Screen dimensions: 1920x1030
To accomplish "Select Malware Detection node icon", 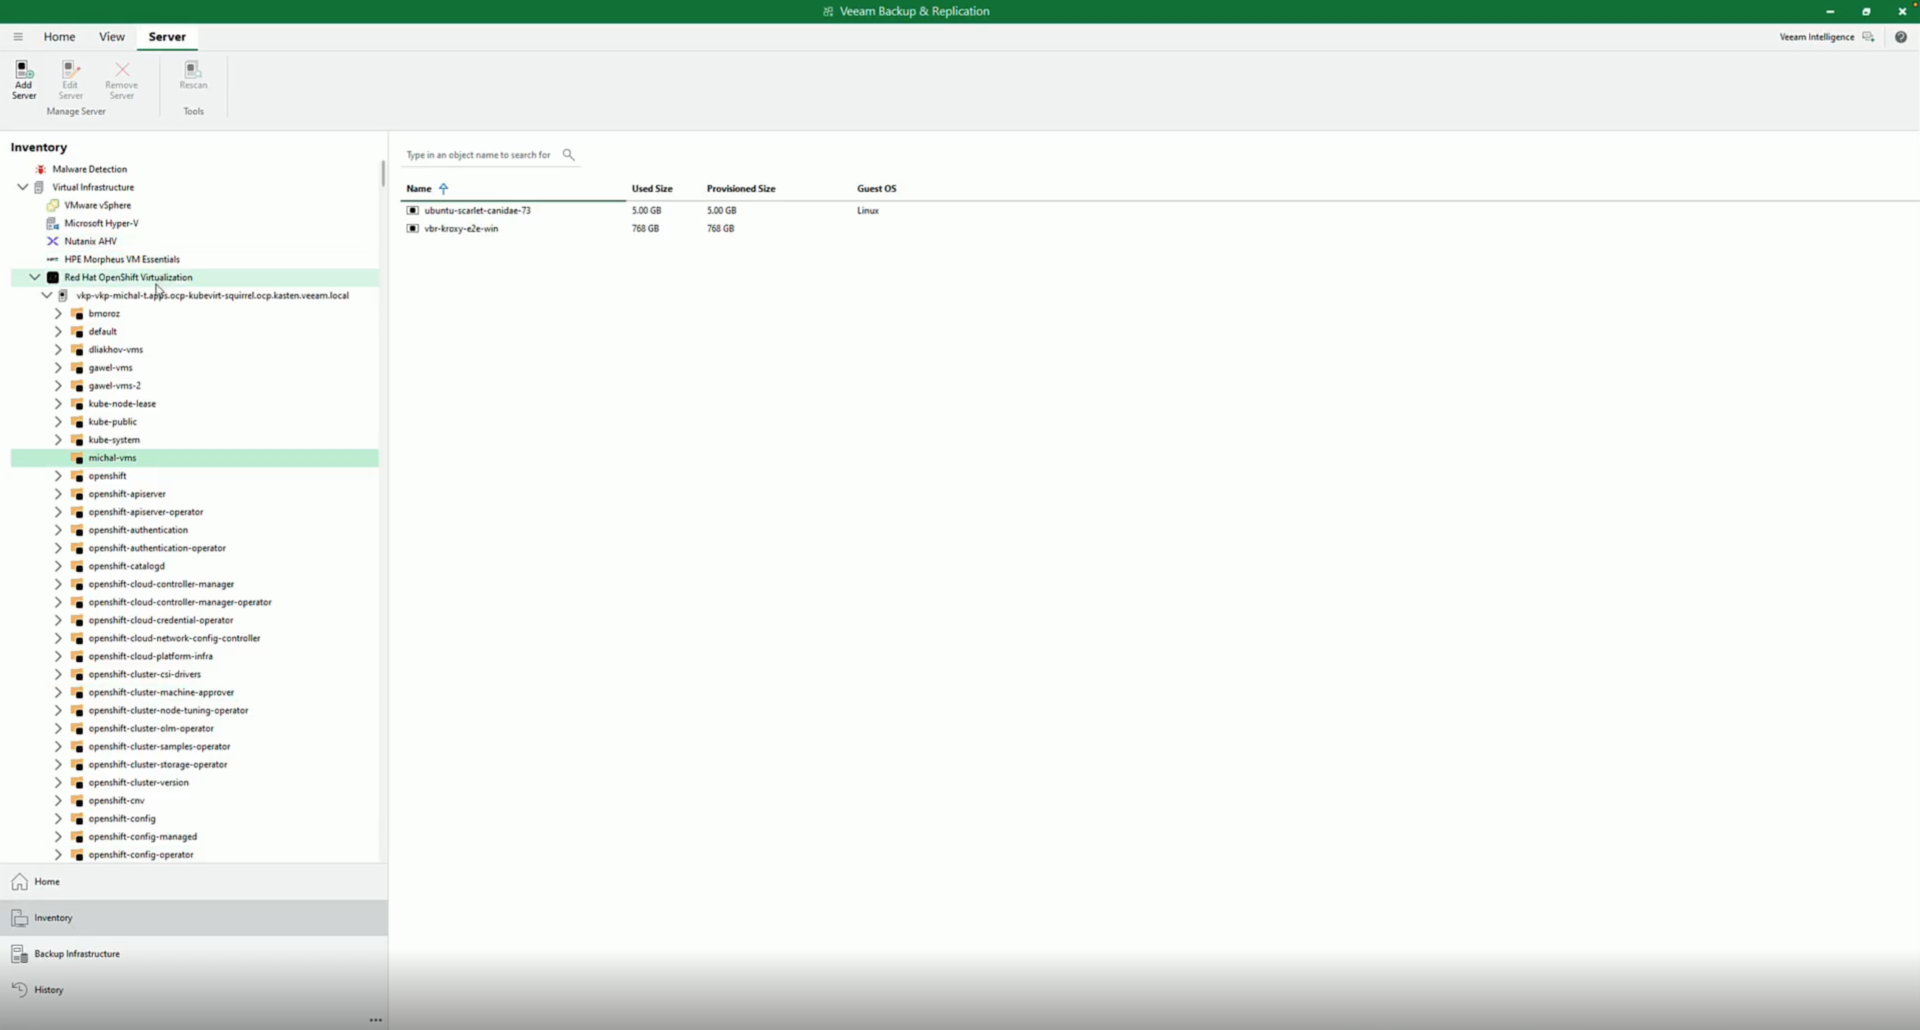I will [x=40, y=169].
